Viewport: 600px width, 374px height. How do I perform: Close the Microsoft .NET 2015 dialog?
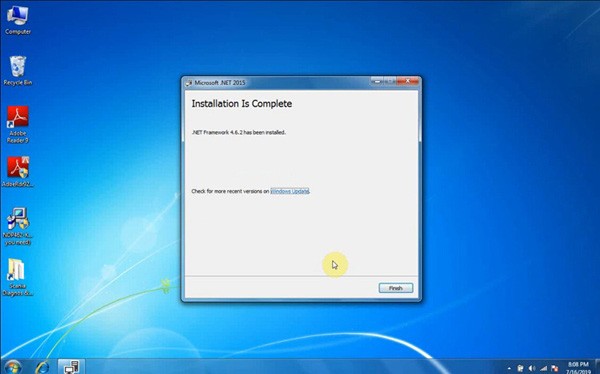tap(407, 81)
